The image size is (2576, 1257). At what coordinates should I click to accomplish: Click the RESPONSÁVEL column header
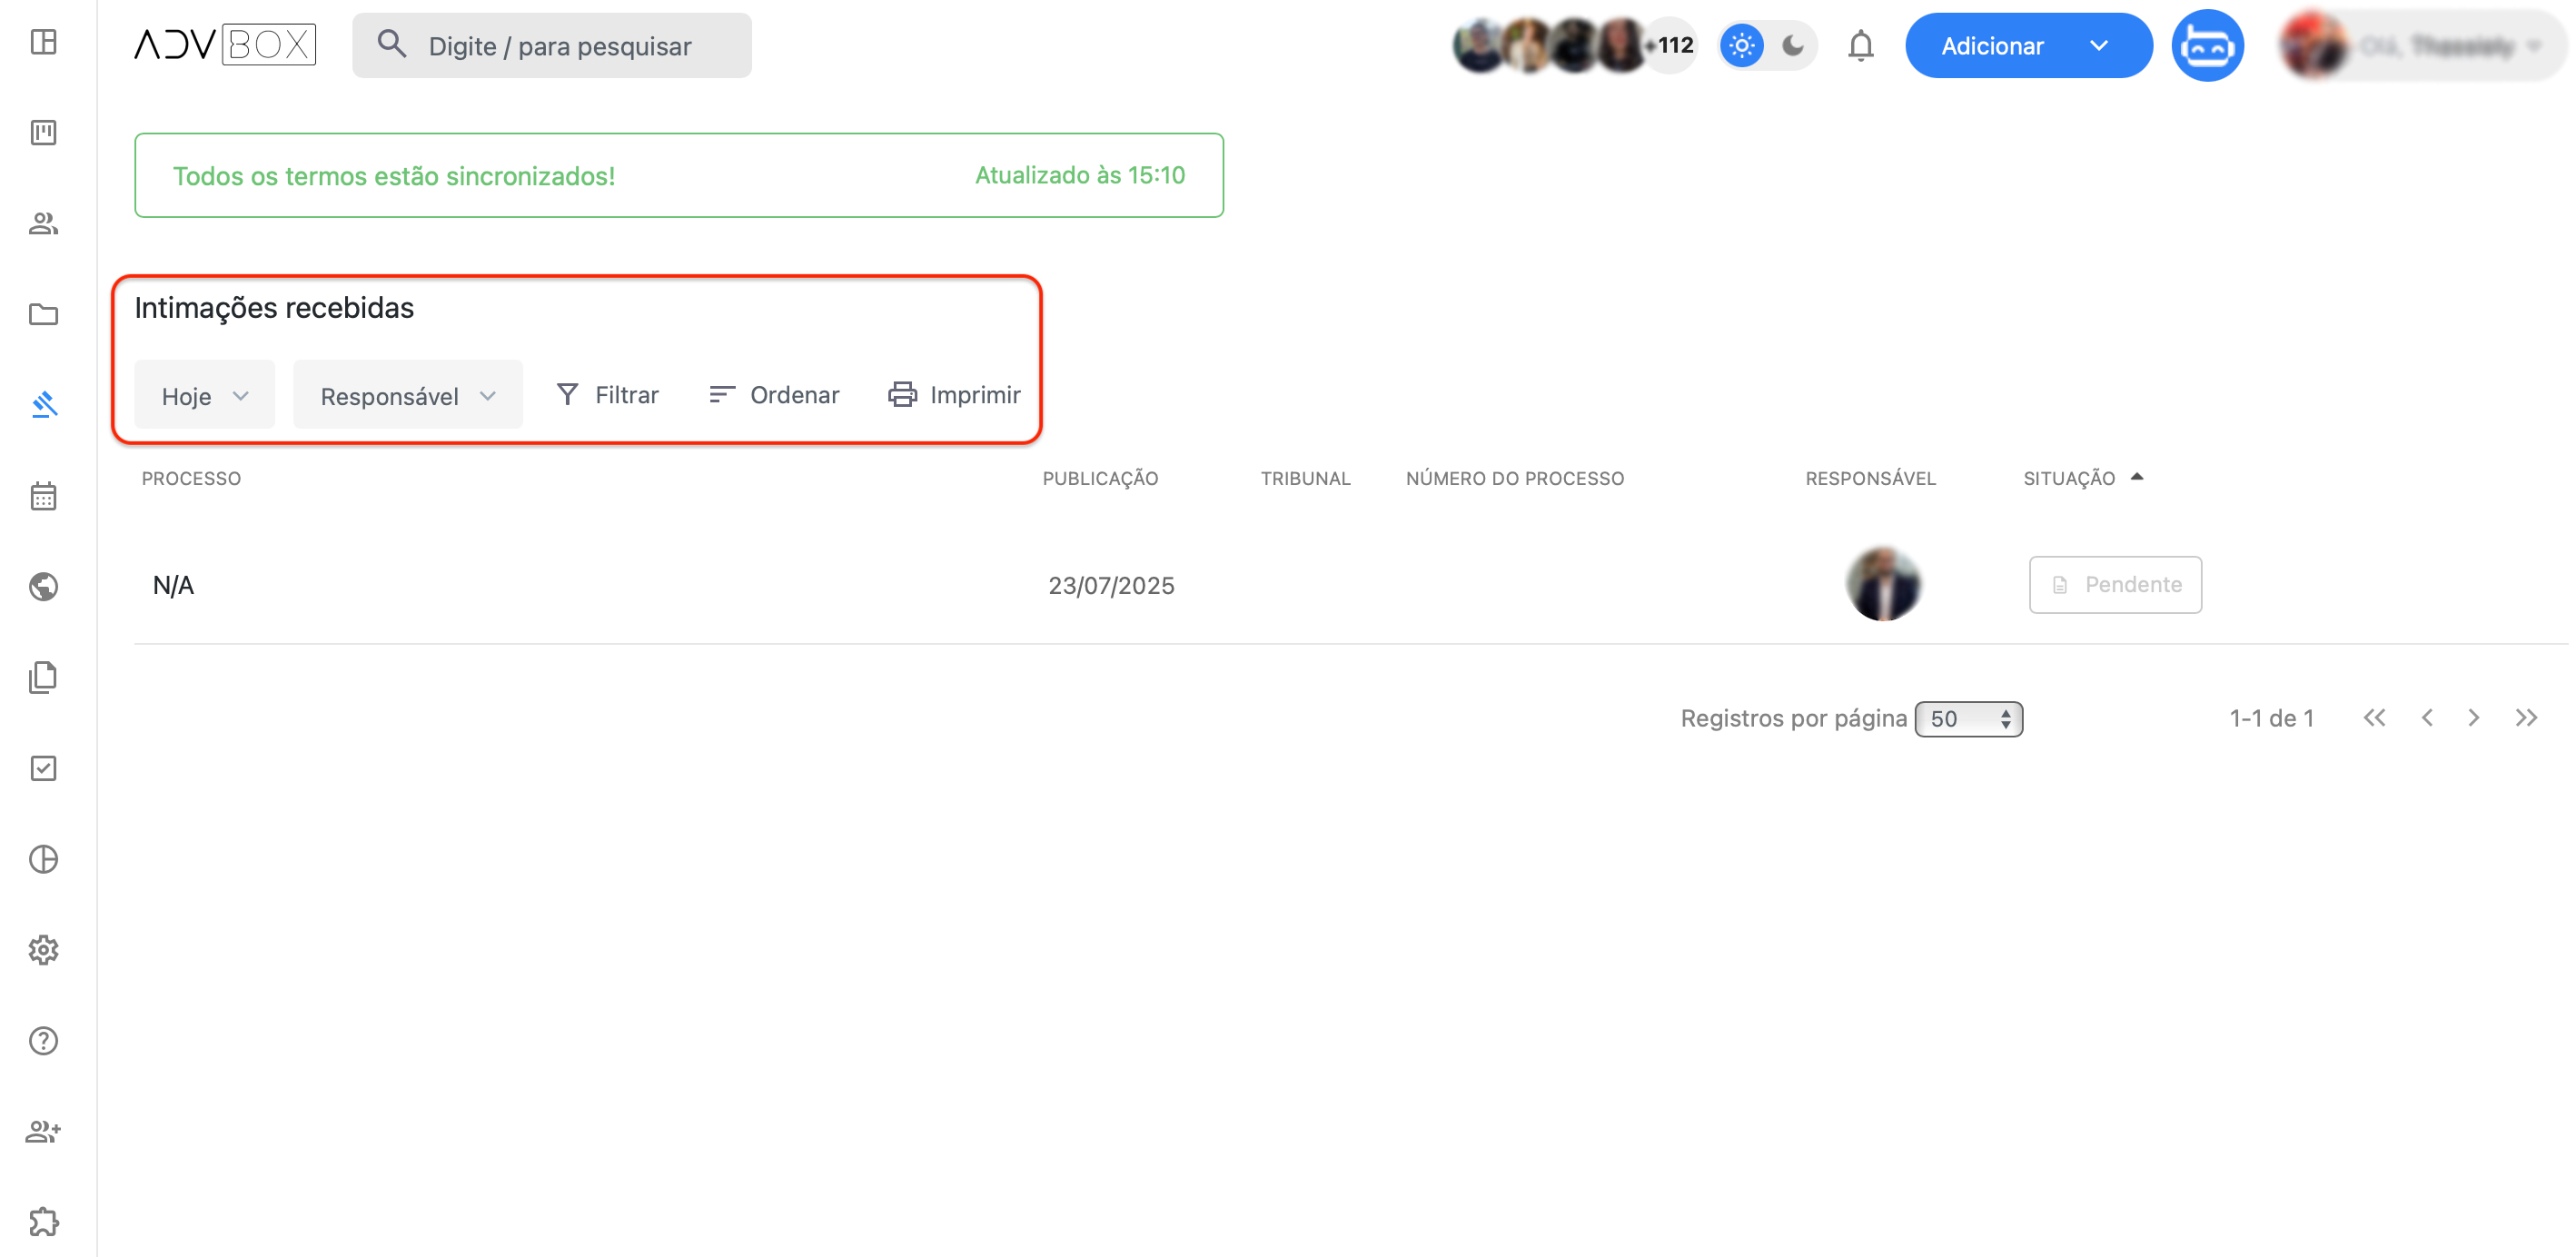(1870, 479)
